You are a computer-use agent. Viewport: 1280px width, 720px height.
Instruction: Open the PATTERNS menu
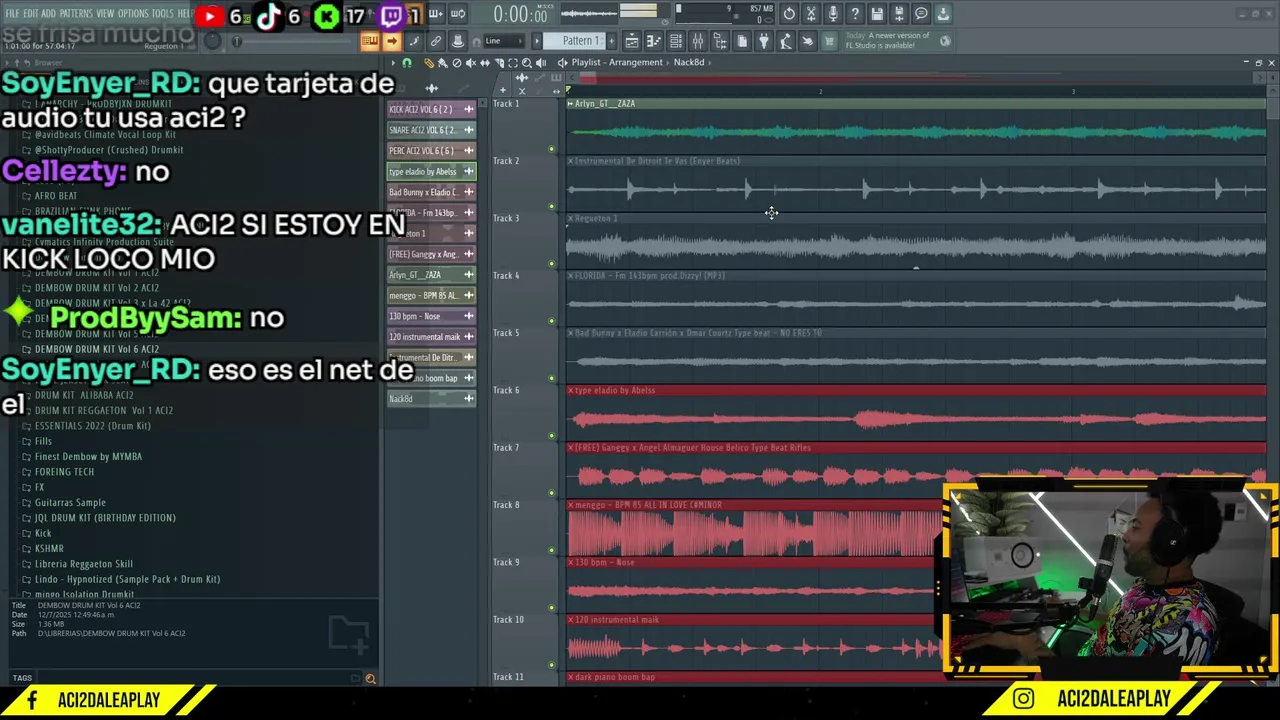tap(76, 14)
